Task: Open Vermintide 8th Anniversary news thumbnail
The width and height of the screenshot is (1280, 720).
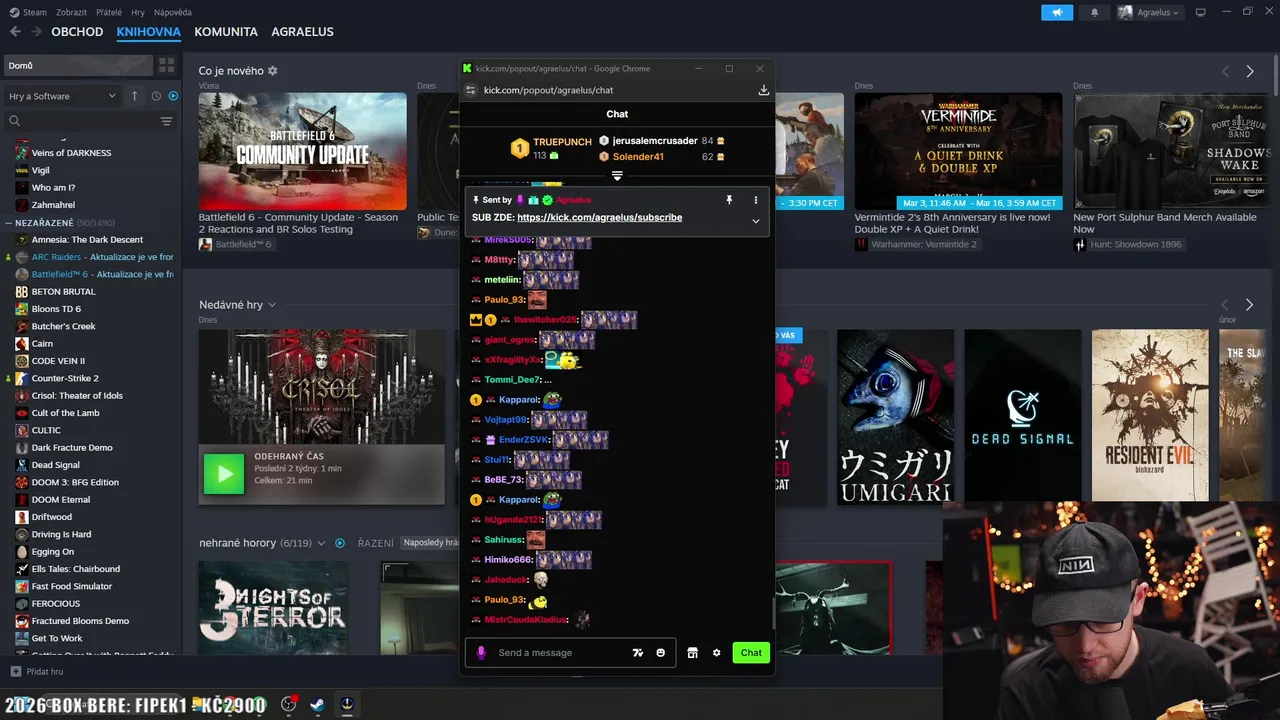Action: pos(958,151)
